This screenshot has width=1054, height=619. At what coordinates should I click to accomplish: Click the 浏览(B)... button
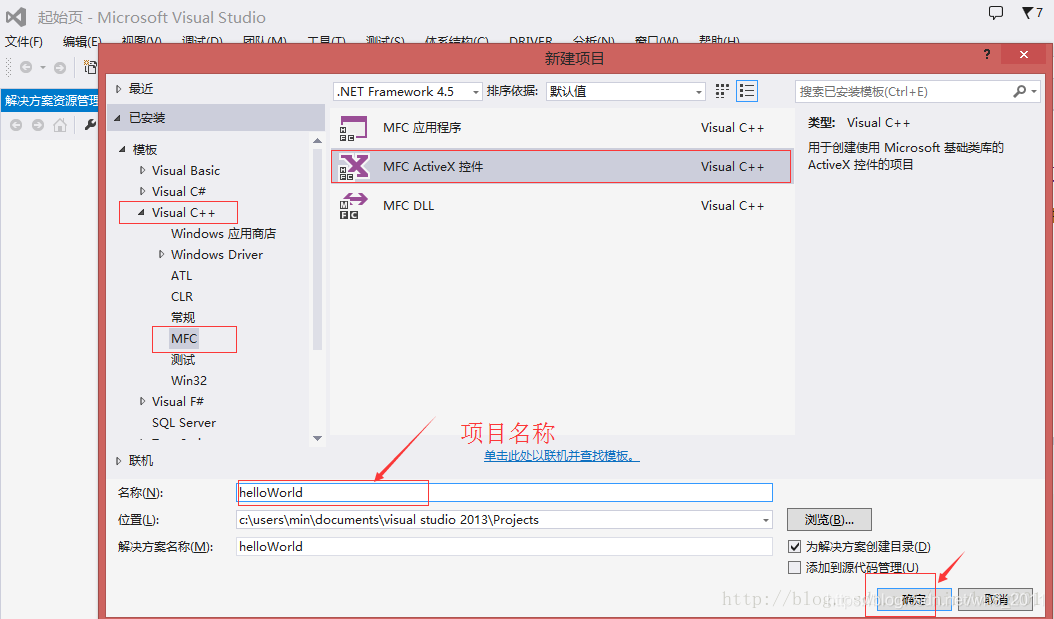pos(829,520)
